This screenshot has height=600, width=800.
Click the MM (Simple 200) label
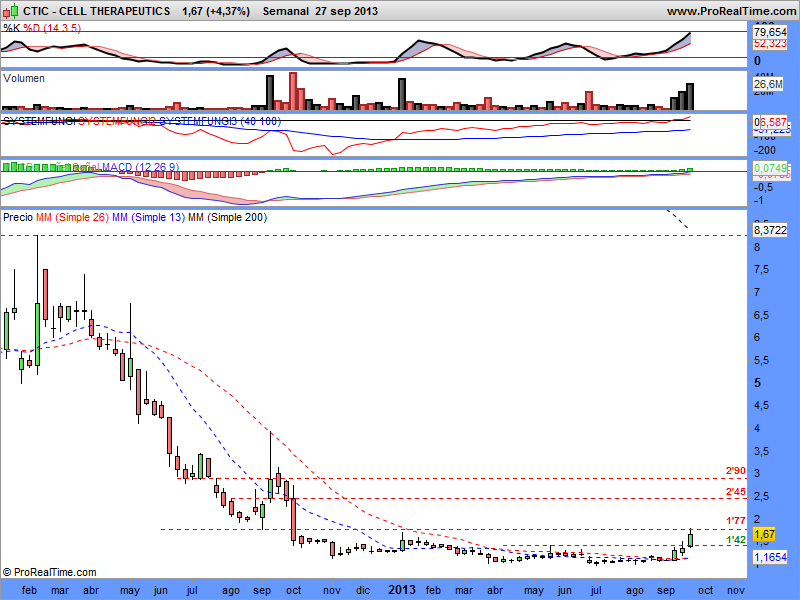coord(228,217)
